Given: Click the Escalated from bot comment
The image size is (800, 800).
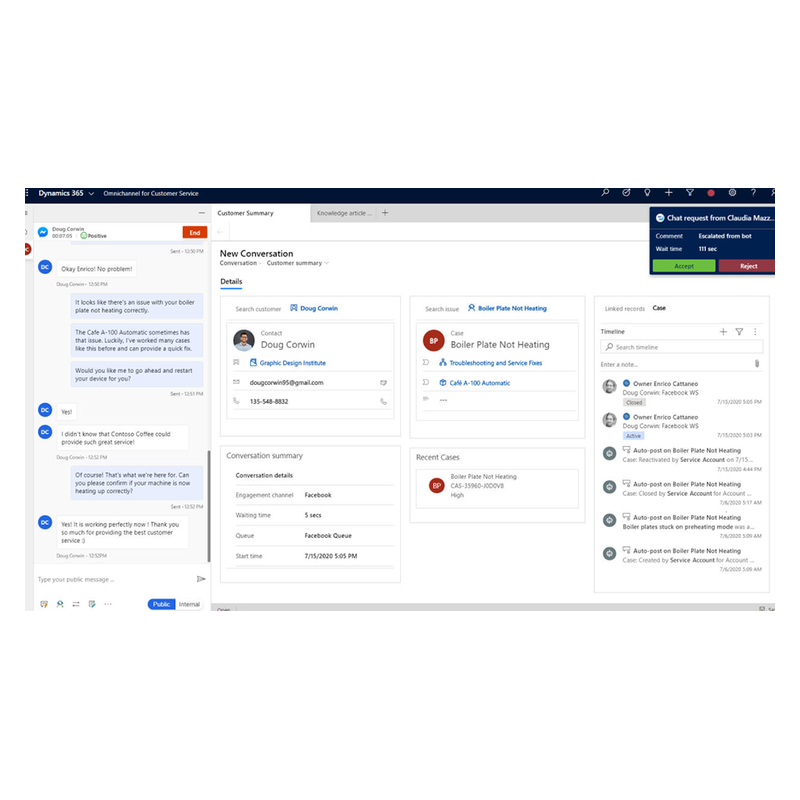Looking at the screenshot, I should (x=725, y=236).
